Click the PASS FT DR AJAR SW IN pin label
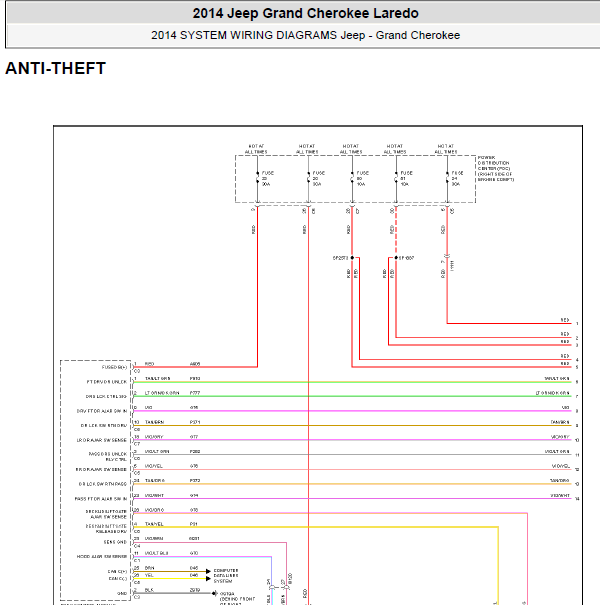Image resolution: width=600 pixels, height=605 pixels. pyautogui.click(x=101, y=499)
